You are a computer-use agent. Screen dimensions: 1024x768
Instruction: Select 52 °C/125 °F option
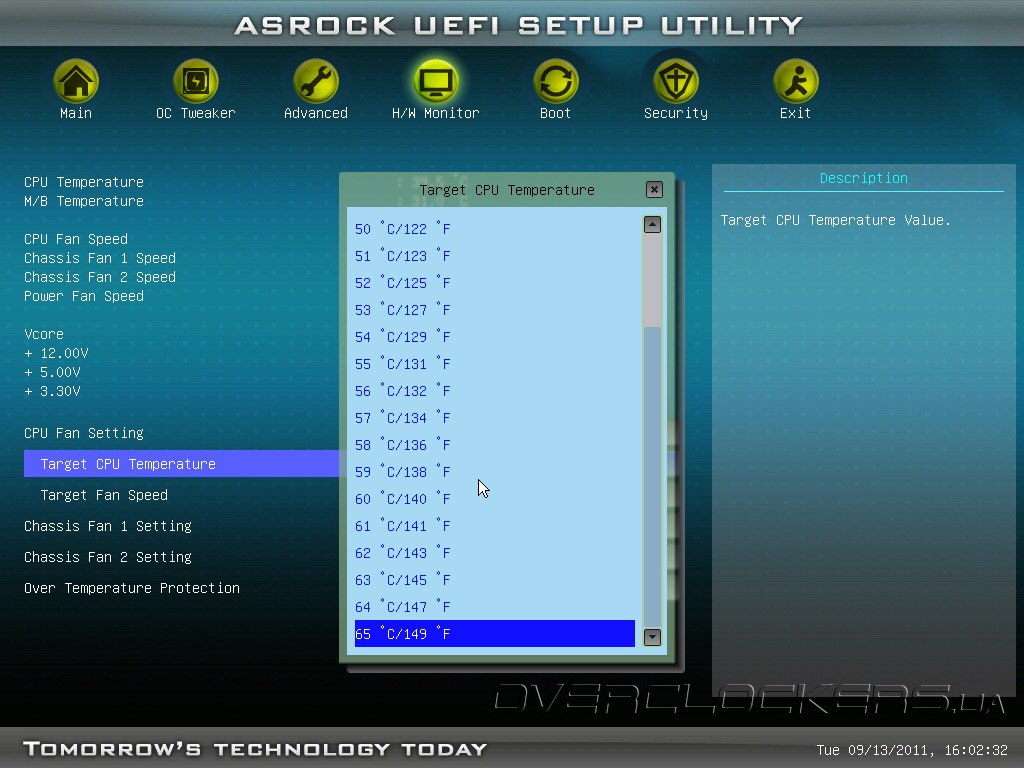coord(494,283)
